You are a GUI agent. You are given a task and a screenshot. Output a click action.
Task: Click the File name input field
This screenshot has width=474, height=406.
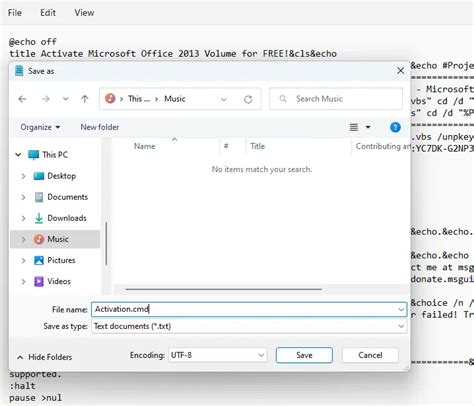pyautogui.click(x=249, y=309)
